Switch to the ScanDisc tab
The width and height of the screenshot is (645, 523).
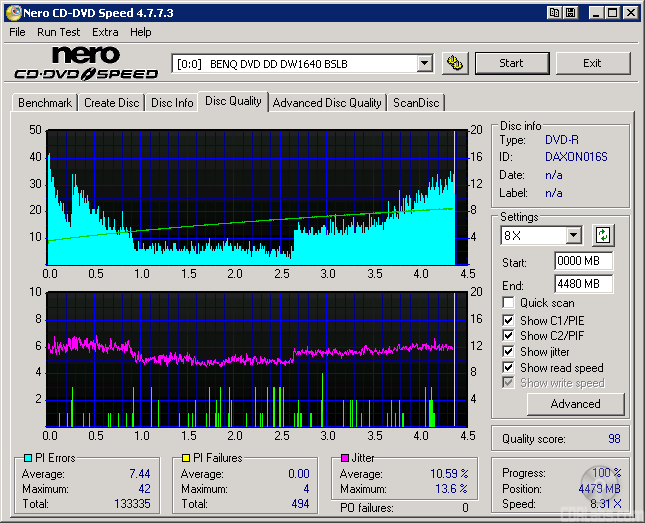[415, 103]
